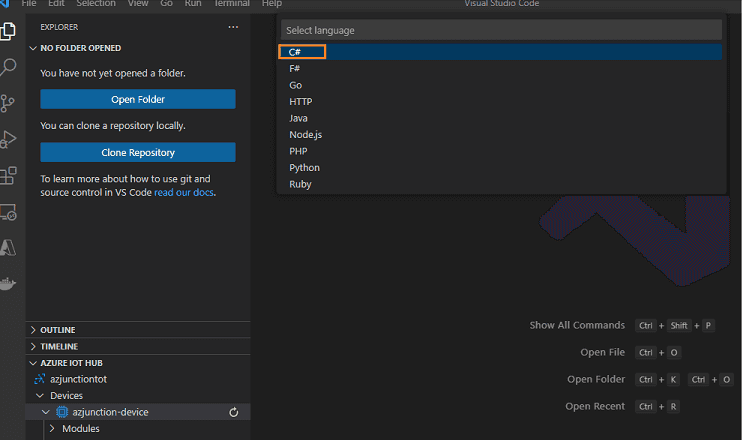
Task: Refresh the azjunction-device item
Action: pyautogui.click(x=234, y=413)
